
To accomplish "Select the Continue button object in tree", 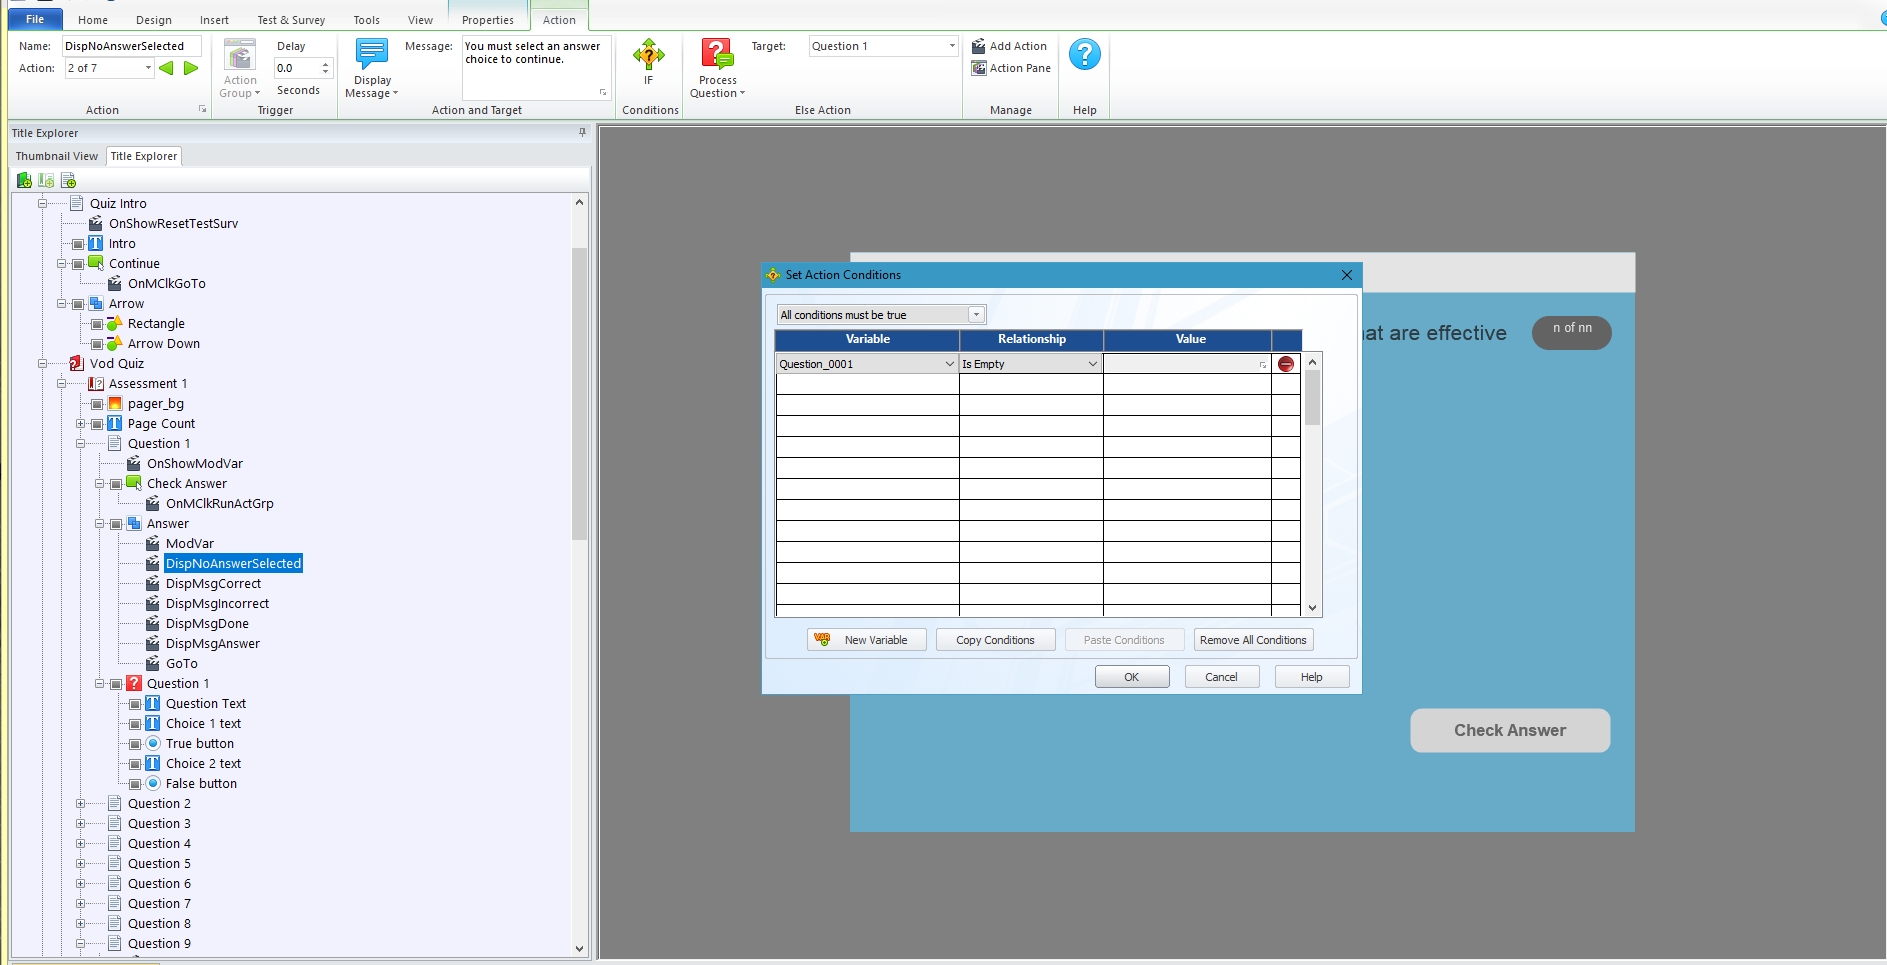I will click(x=134, y=263).
